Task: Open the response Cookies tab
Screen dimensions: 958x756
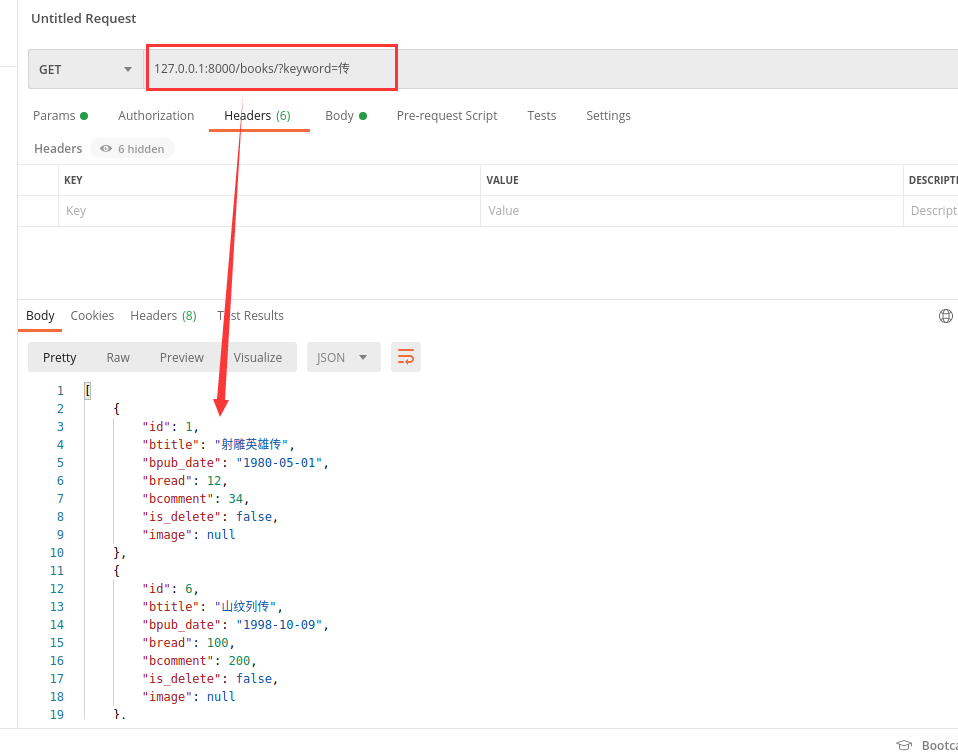Action: click(x=92, y=315)
